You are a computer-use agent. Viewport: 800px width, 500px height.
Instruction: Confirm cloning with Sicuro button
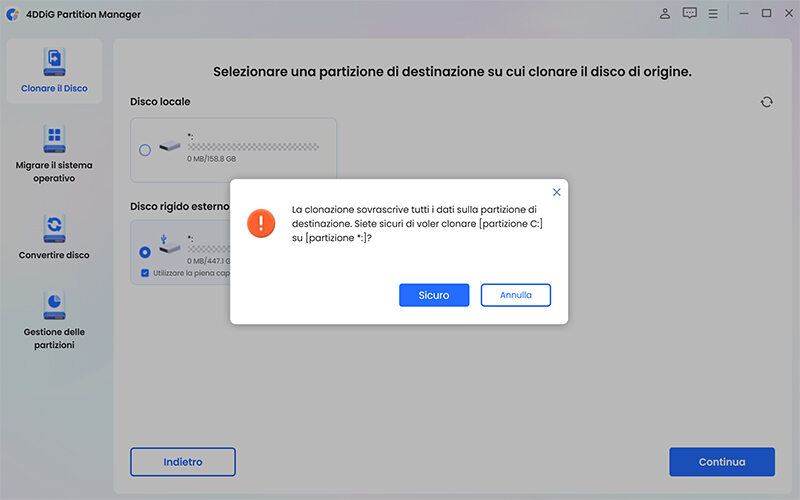click(434, 295)
